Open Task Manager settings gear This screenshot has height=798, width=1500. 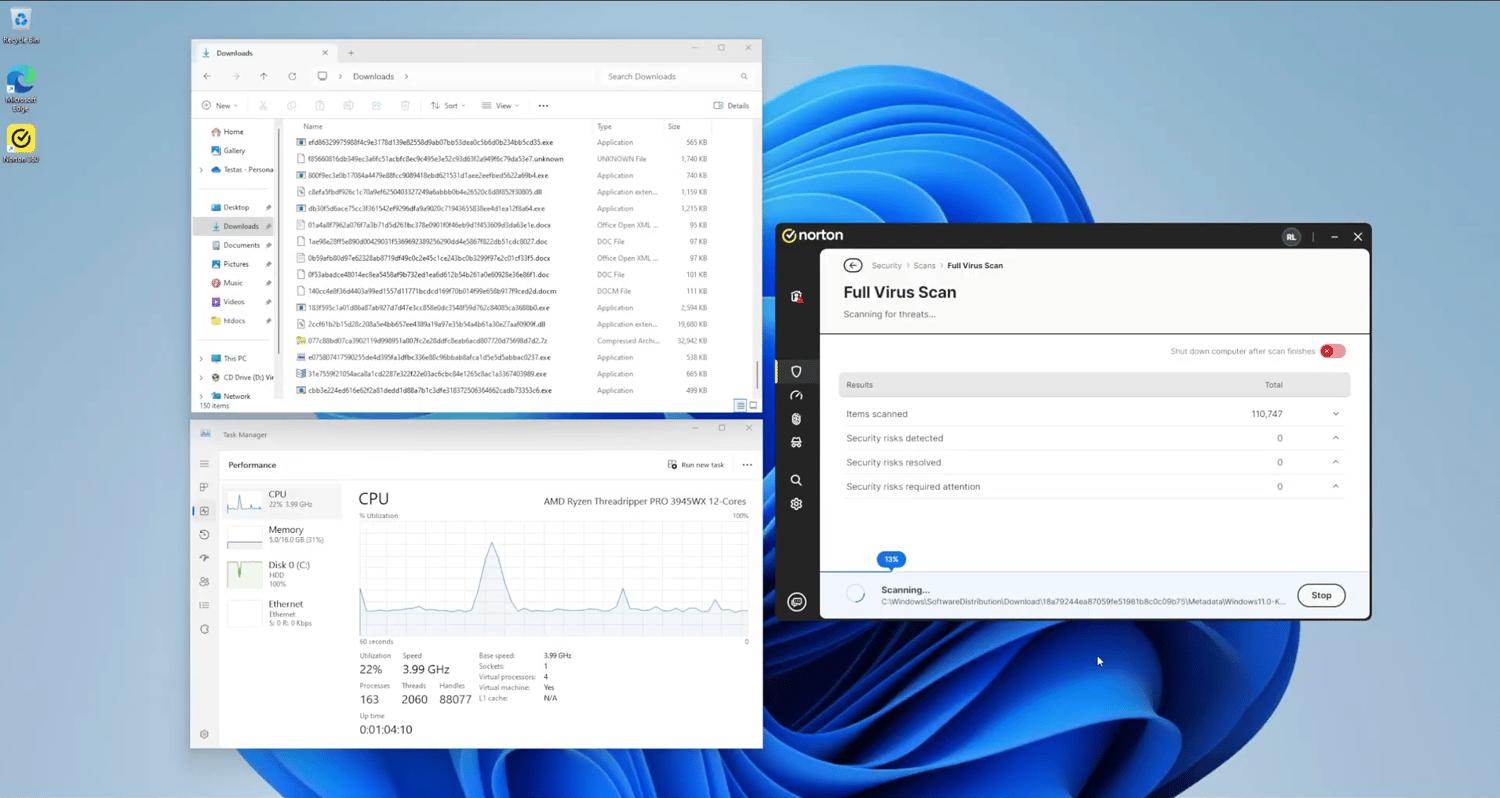point(204,734)
